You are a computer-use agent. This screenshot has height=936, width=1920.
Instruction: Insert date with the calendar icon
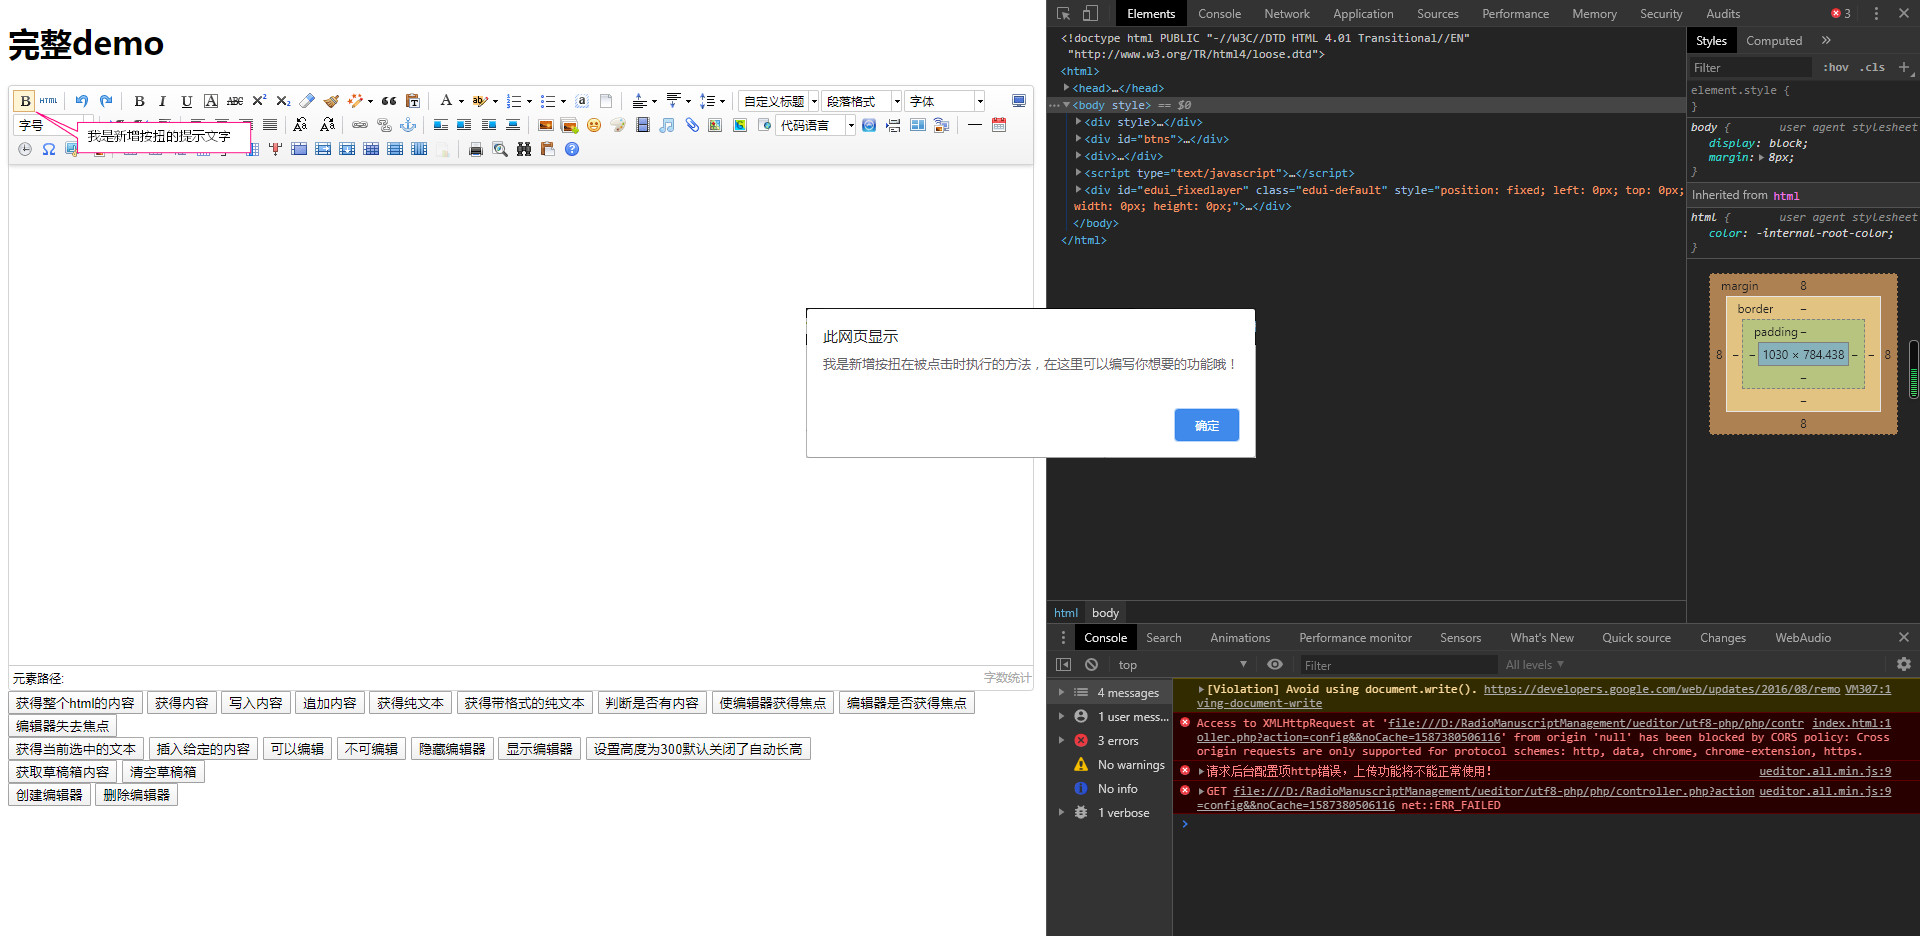[998, 125]
